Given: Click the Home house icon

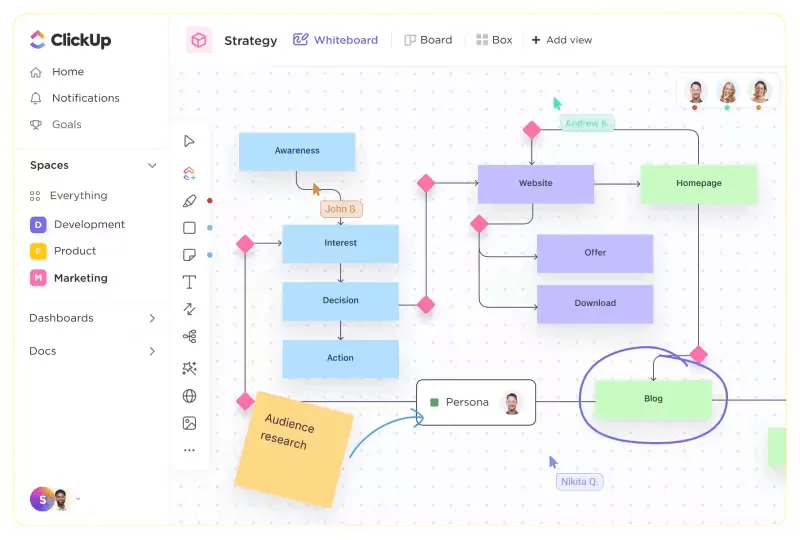Looking at the screenshot, I should click(36, 72).
